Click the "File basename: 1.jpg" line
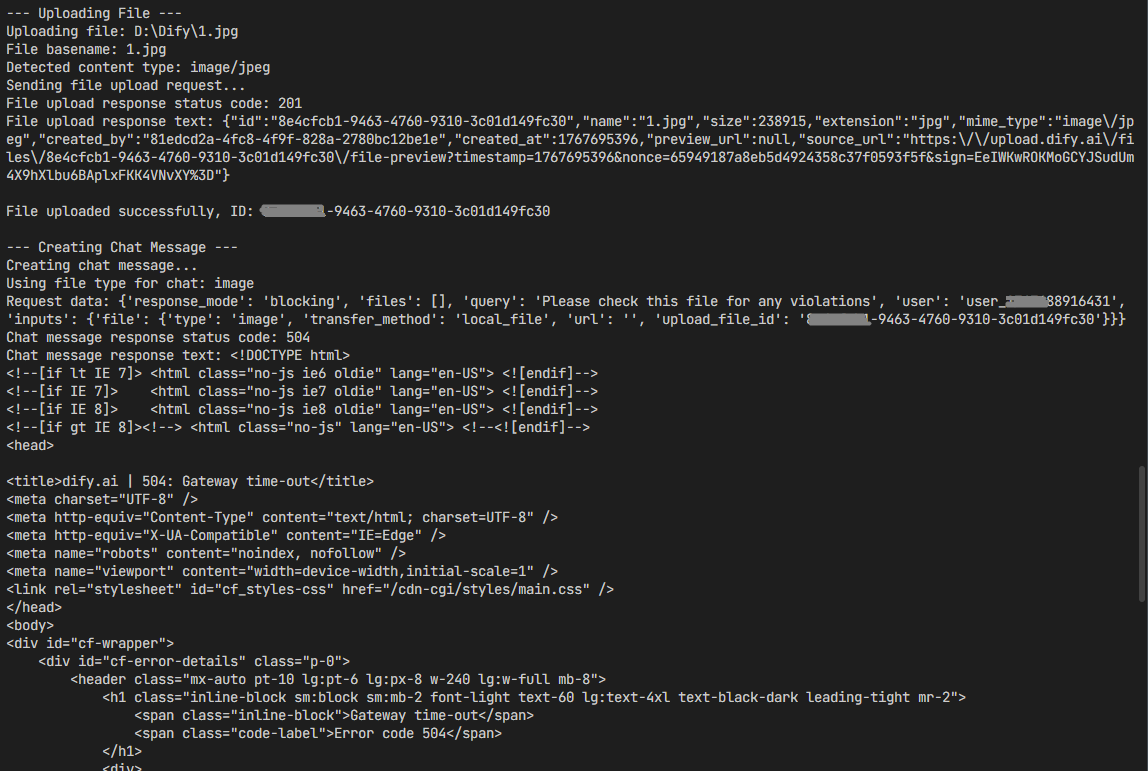Viewport: 1148px width, 771px height. 86,50
